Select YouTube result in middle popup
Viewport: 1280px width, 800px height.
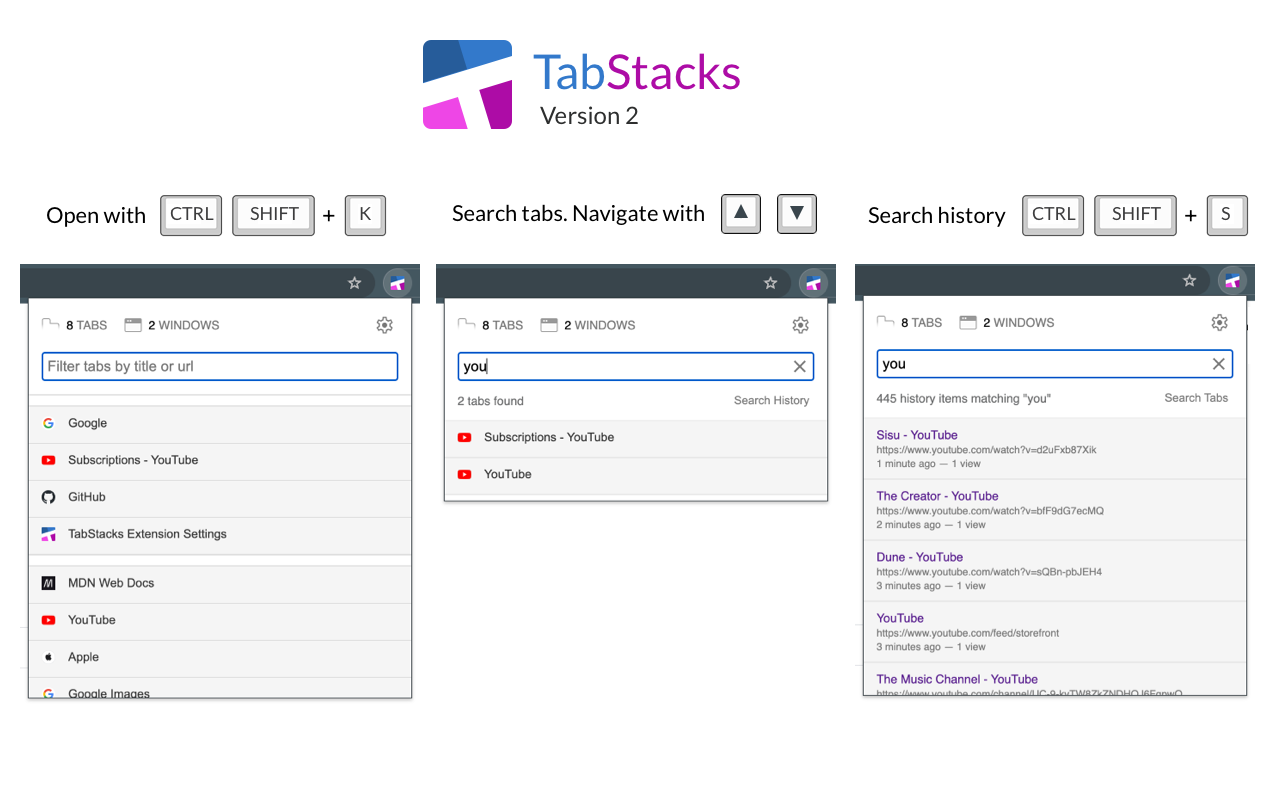(x=636, y=474)
